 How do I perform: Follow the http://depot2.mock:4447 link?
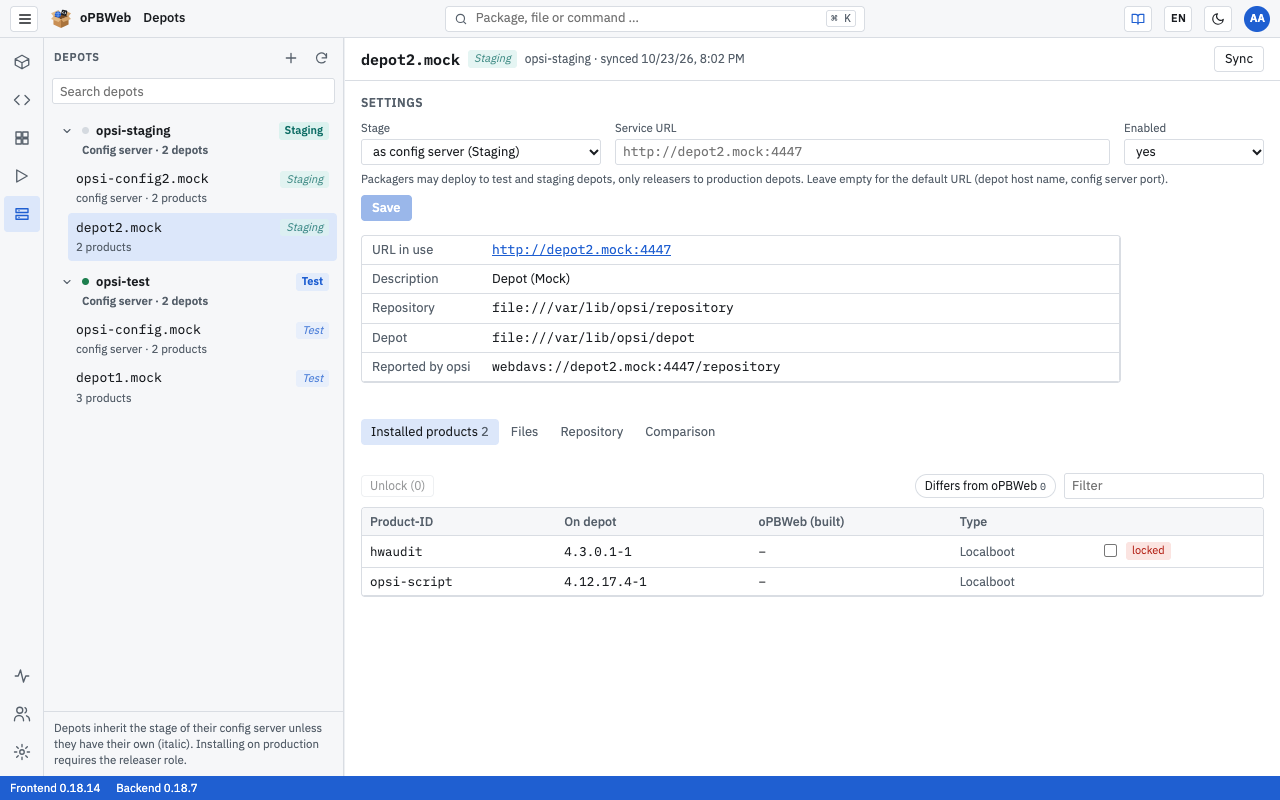point(581,250)
